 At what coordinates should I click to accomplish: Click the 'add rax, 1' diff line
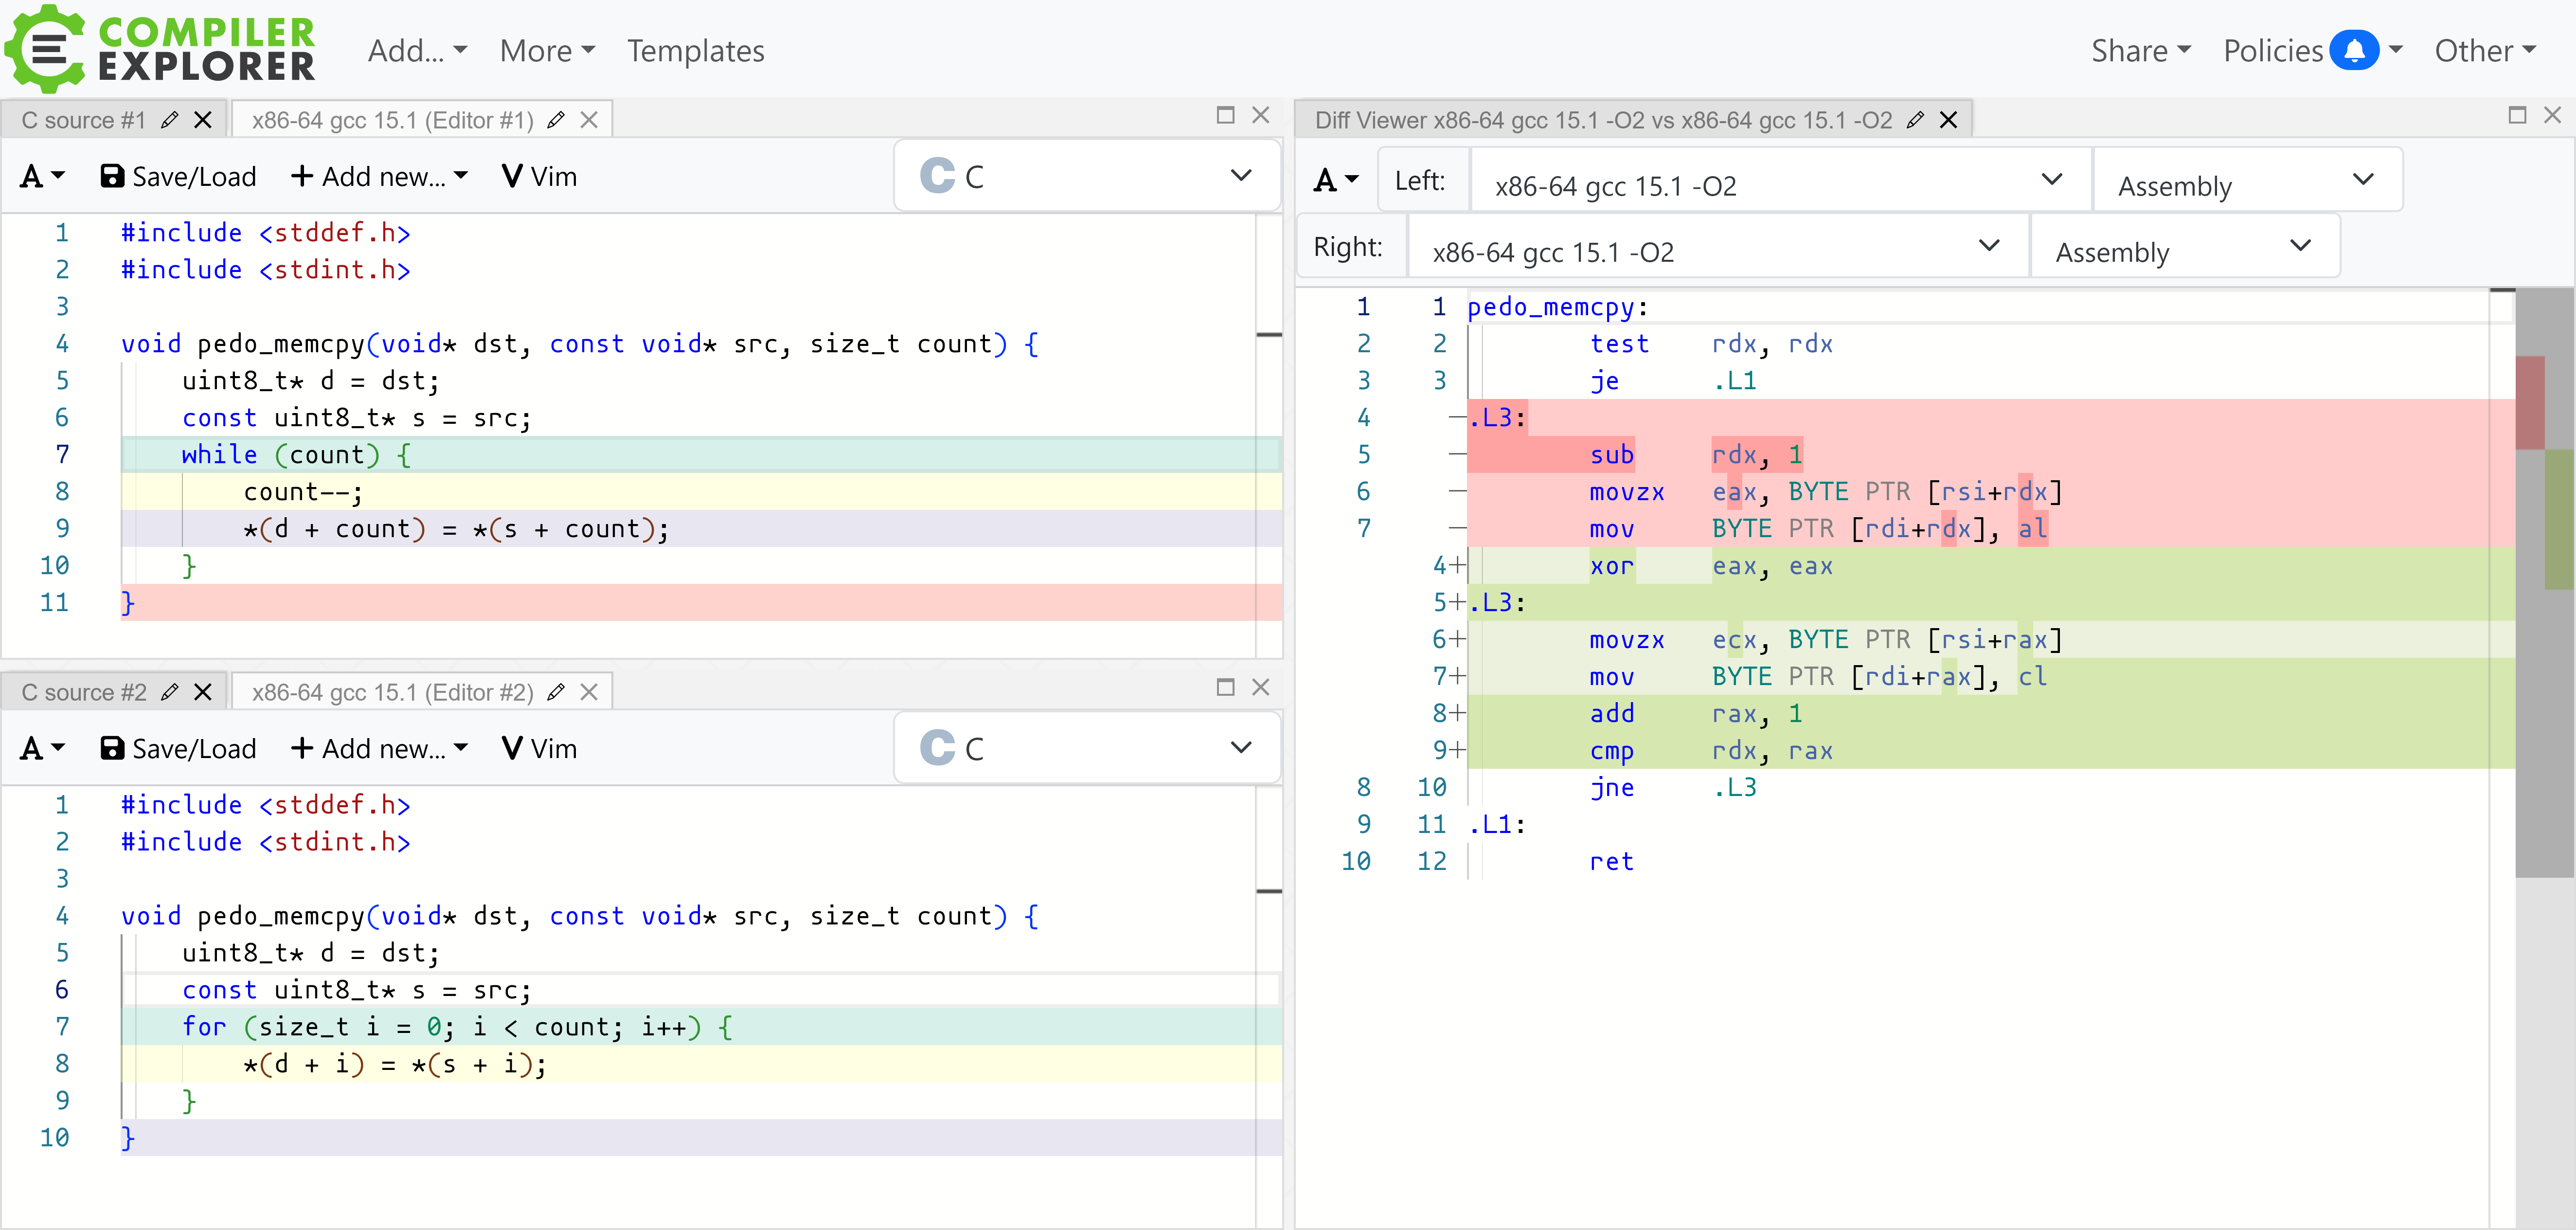tap(1990, 713)
